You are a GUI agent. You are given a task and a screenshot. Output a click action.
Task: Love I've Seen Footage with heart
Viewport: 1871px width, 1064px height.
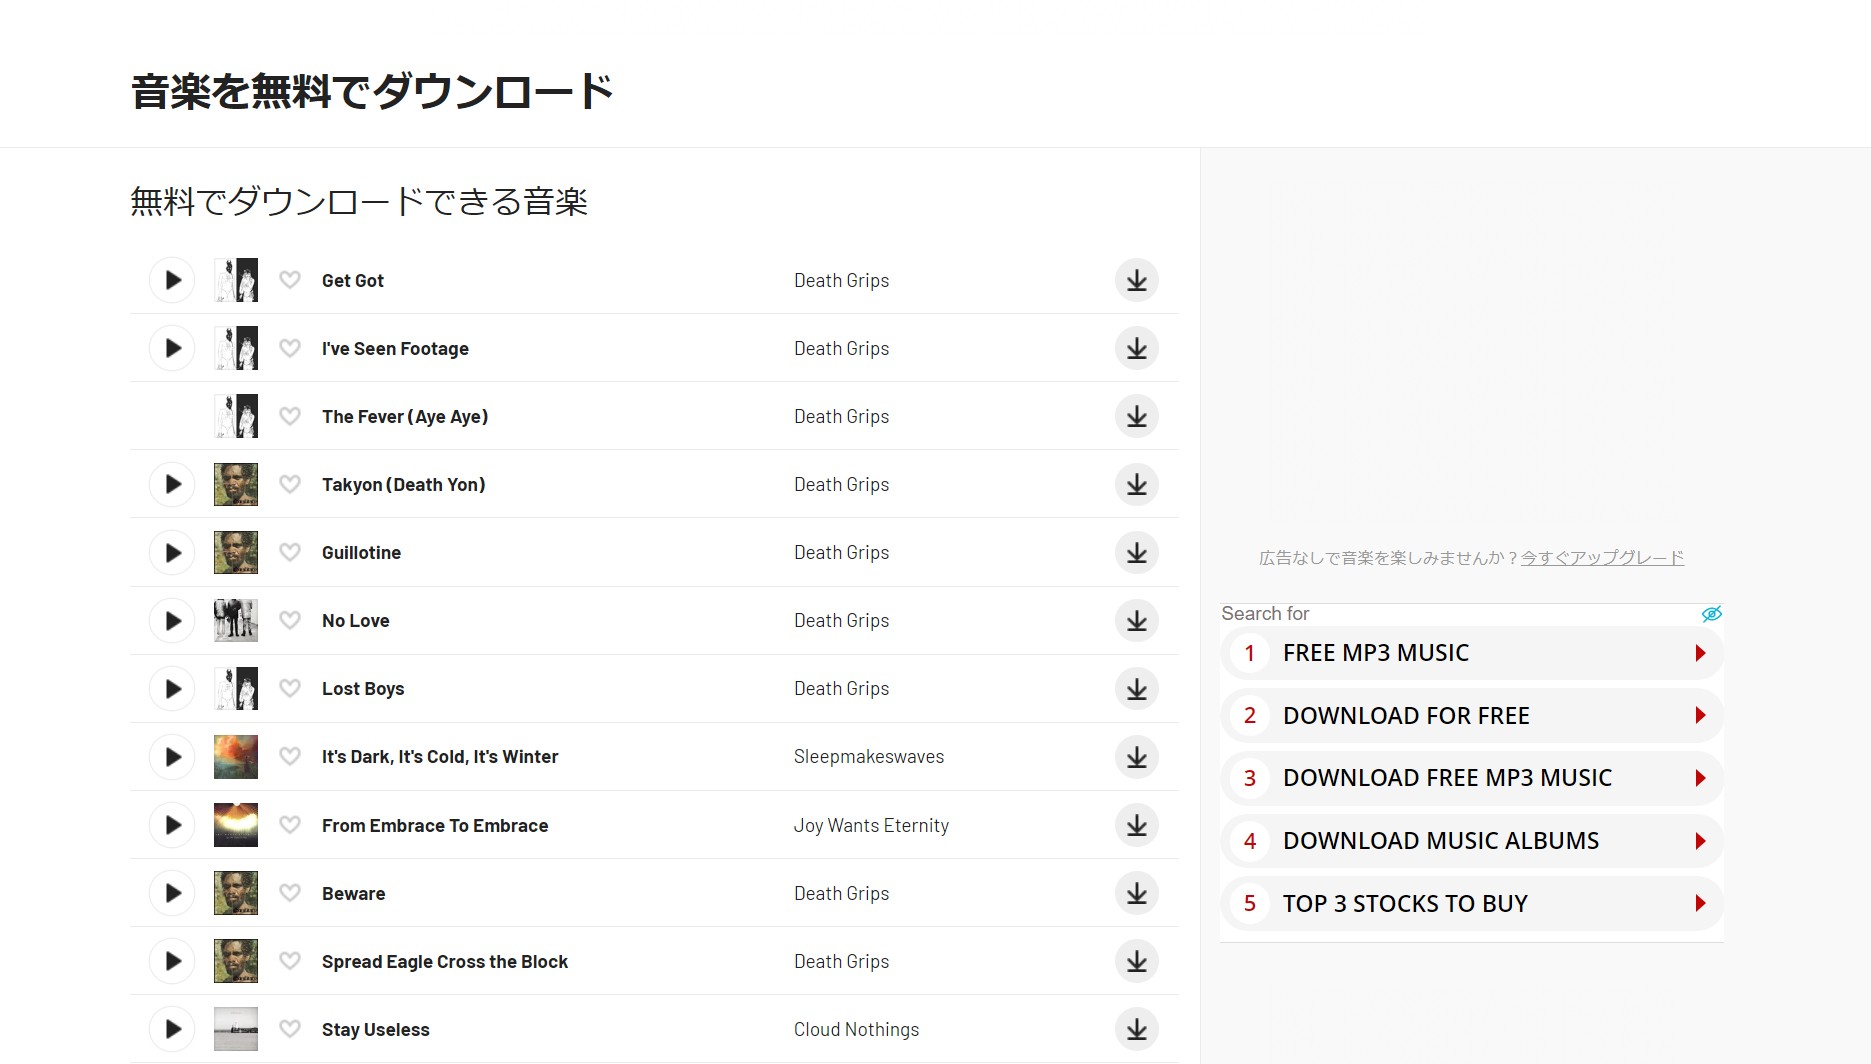coord(290,348)
